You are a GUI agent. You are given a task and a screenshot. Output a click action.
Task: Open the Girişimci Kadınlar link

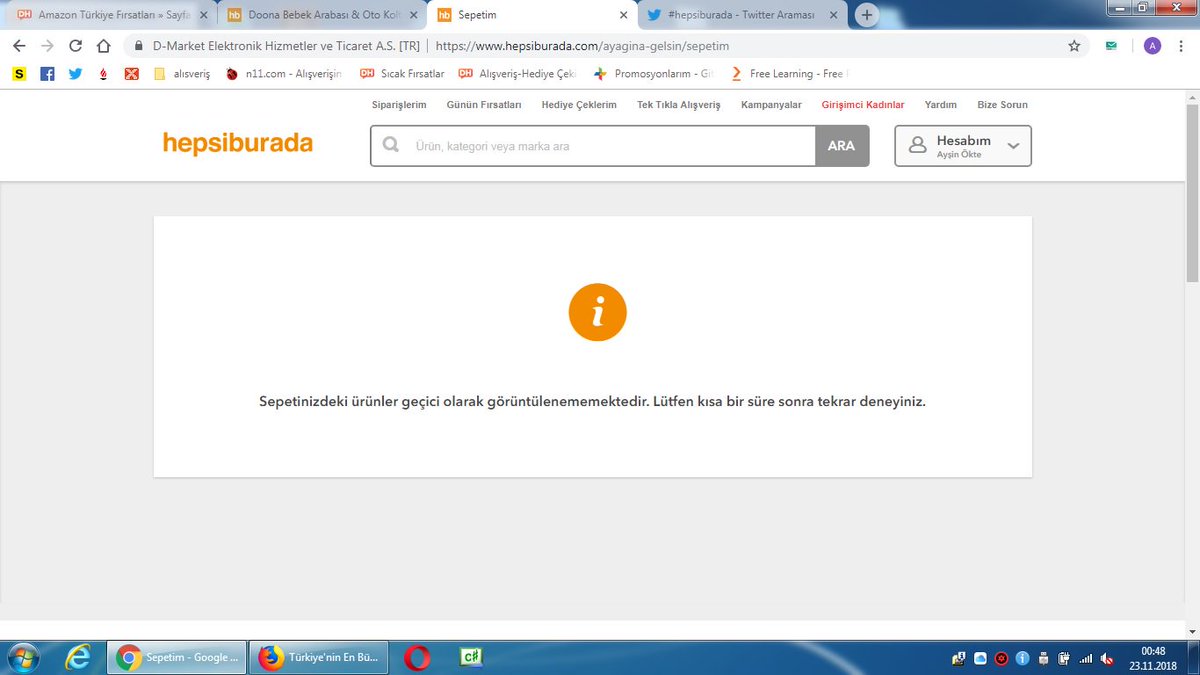point(863,104)
